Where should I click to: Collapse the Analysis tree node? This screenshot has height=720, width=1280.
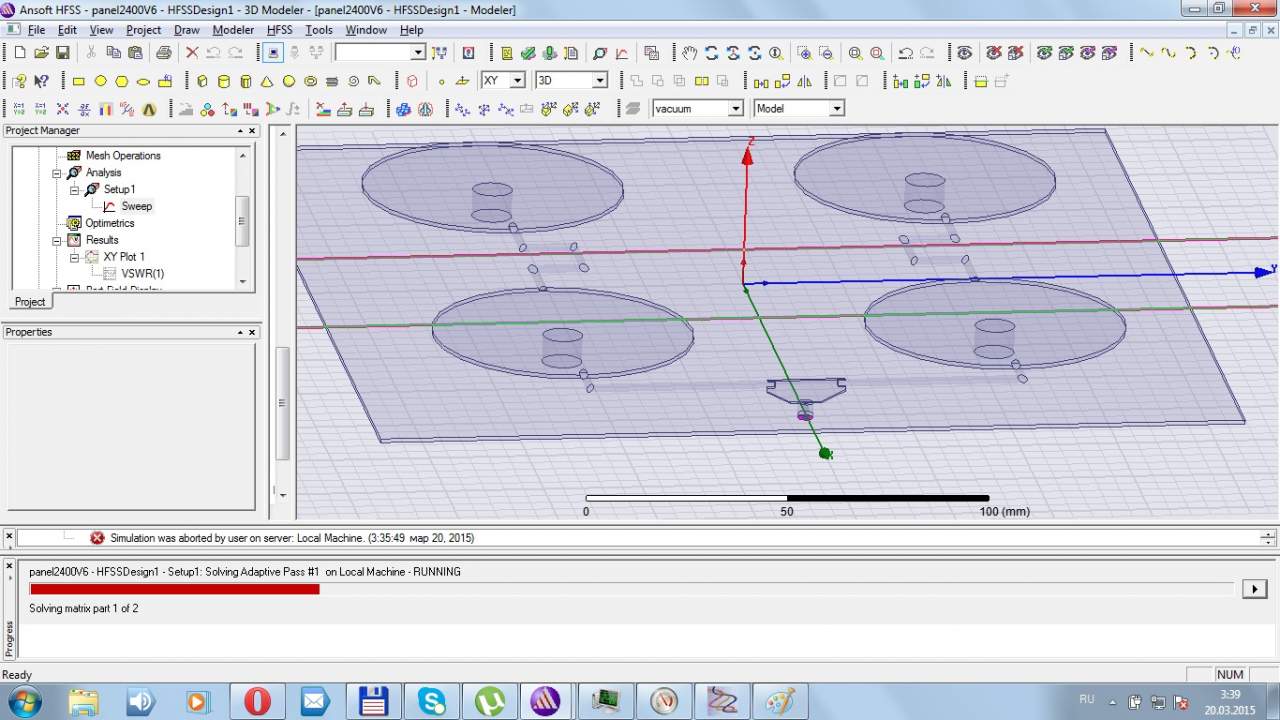click(57, 173)
